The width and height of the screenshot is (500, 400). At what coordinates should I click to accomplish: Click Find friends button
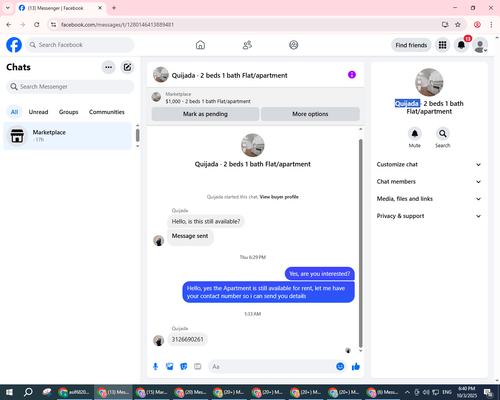411,45
